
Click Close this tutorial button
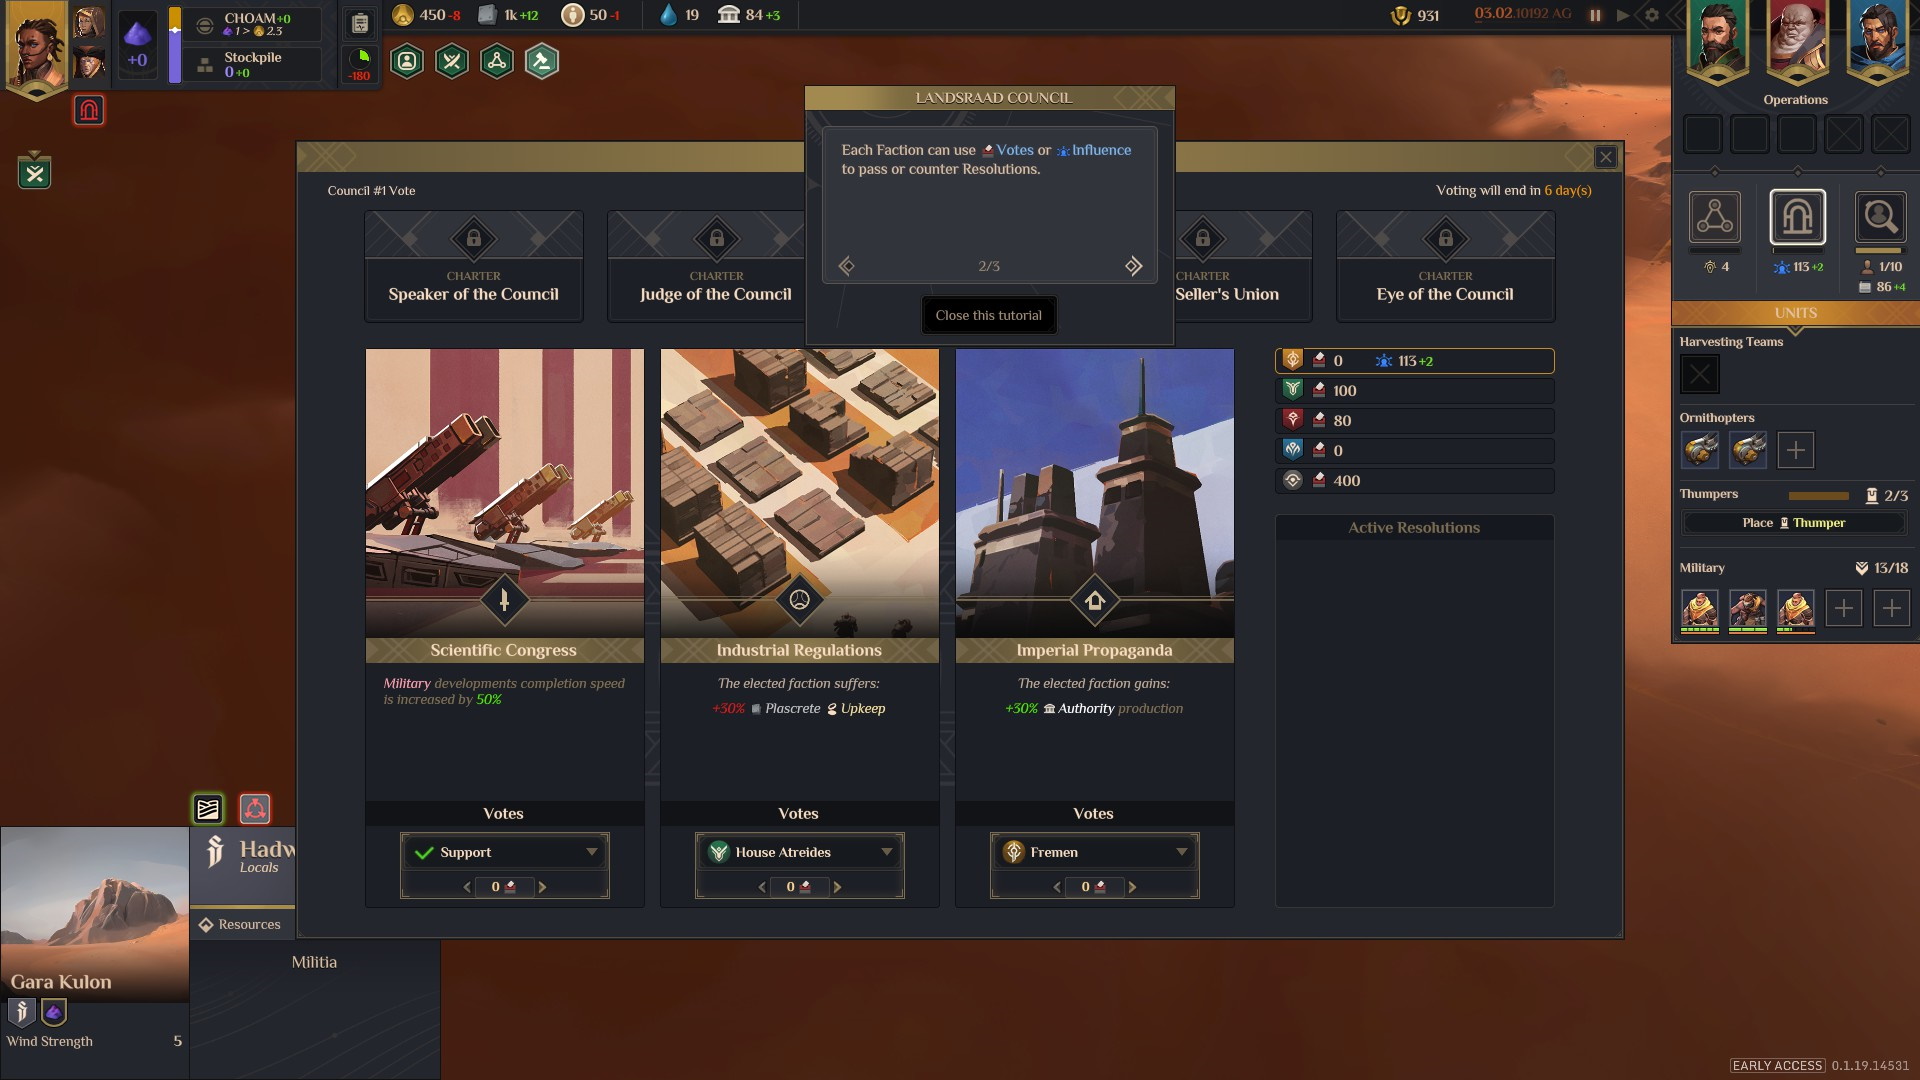tap(988, 315)
